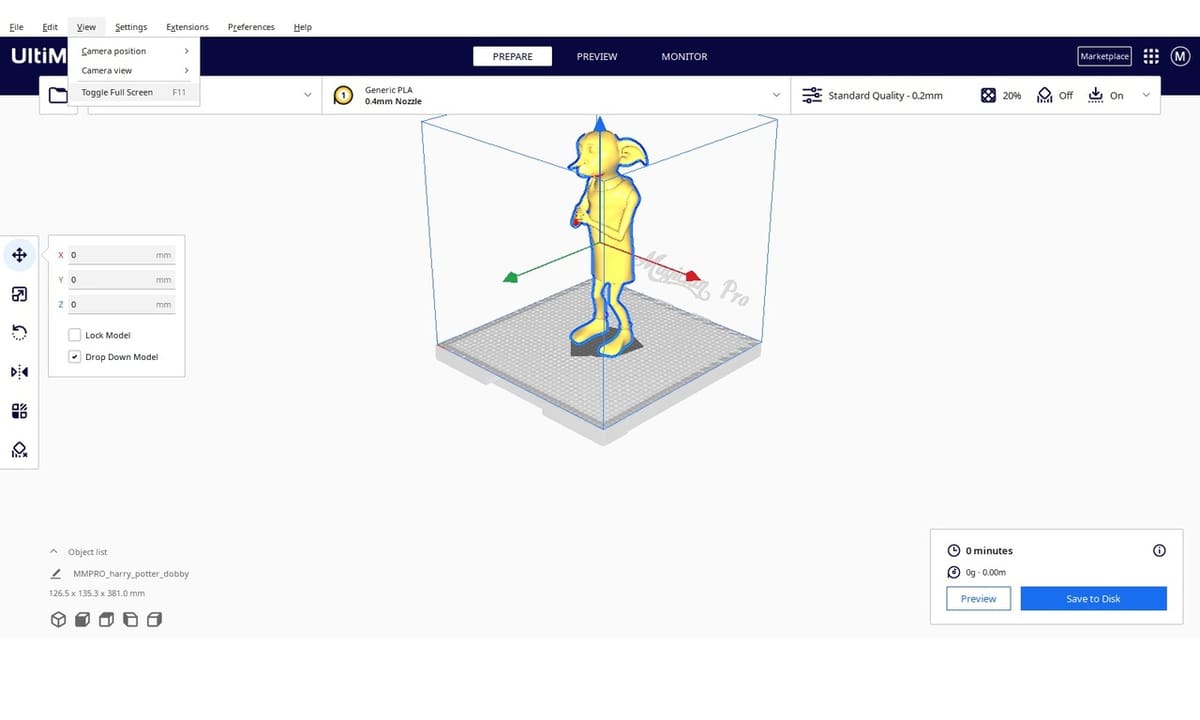This screenshot has height=720, width=1200.
Task: Click the pencil rename icon for model
Action: click(56, 574)
